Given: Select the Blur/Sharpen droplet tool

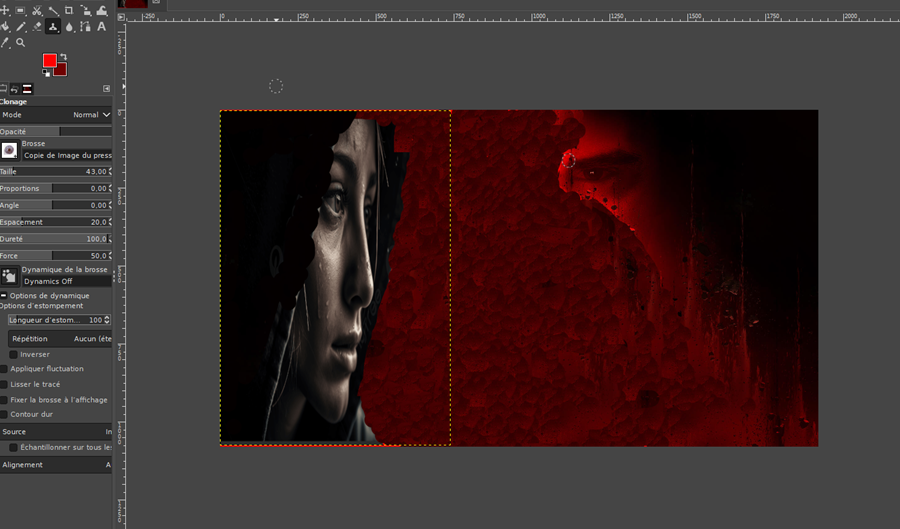Looking at the screenshot, I should (x=69, y=27).
